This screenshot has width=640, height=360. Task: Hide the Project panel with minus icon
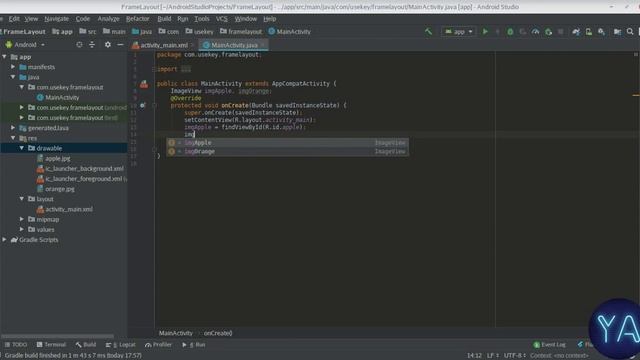(x=120, y=44)
